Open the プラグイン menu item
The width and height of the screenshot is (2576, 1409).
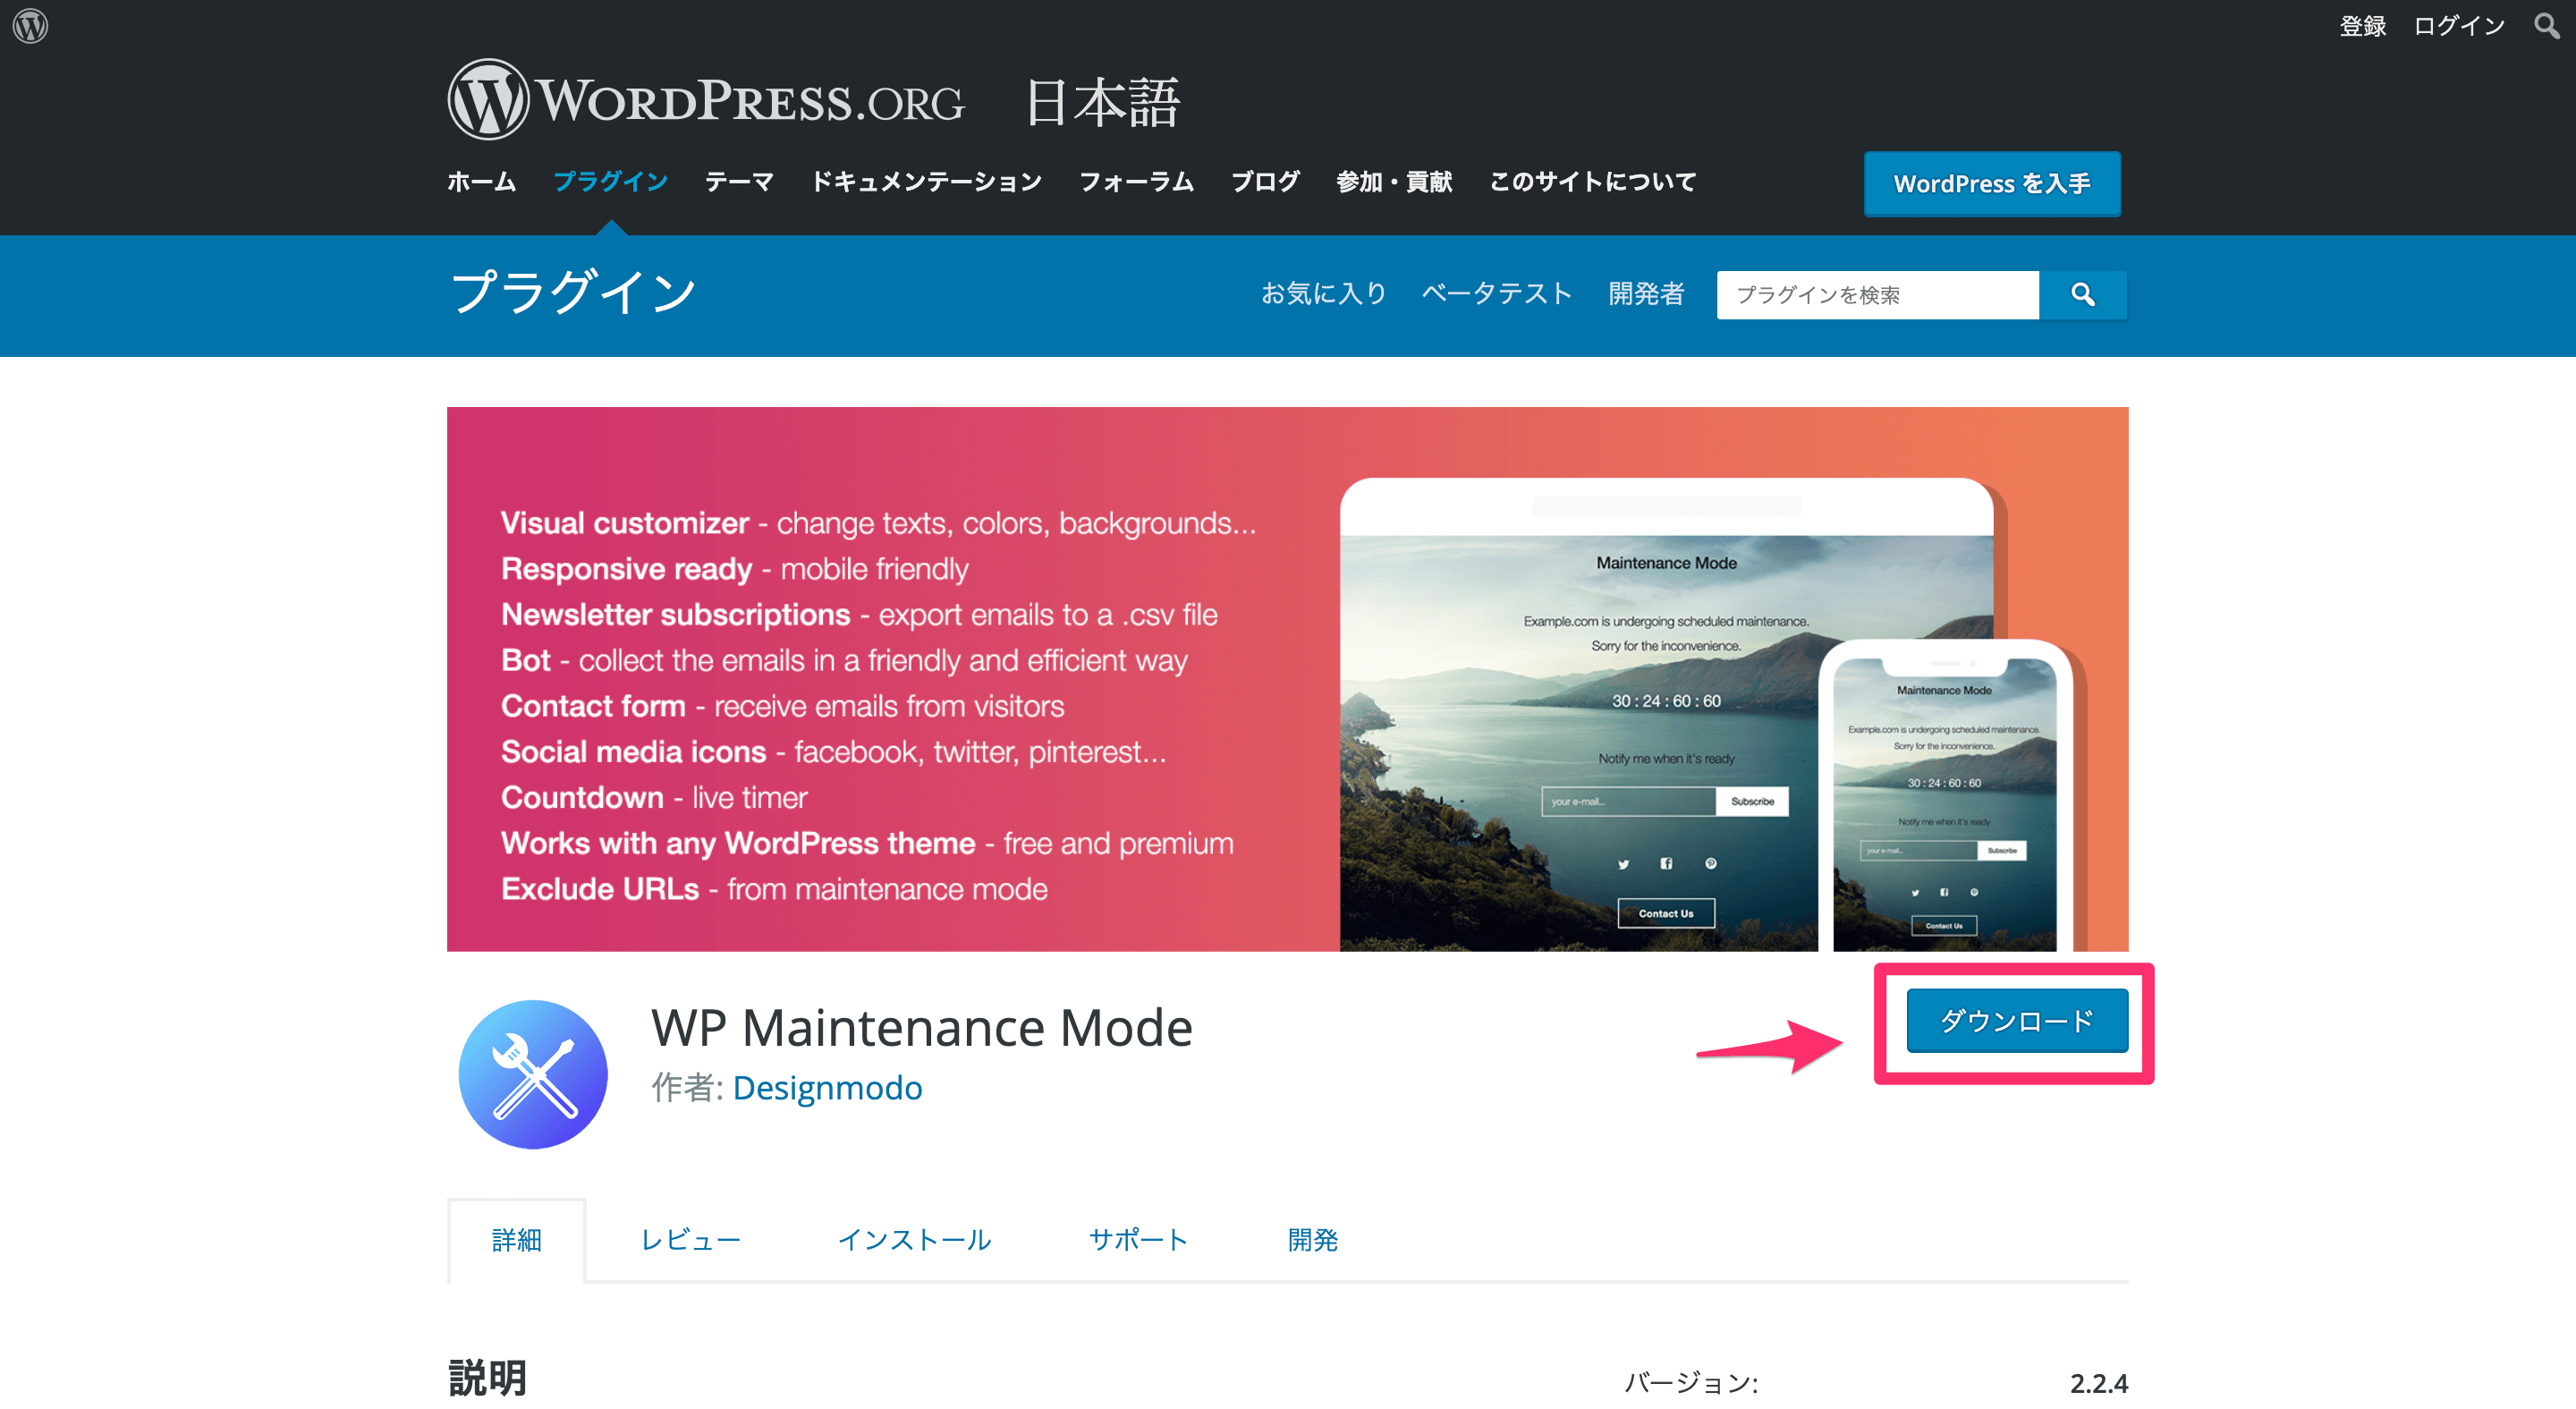(x=610, y=182)
